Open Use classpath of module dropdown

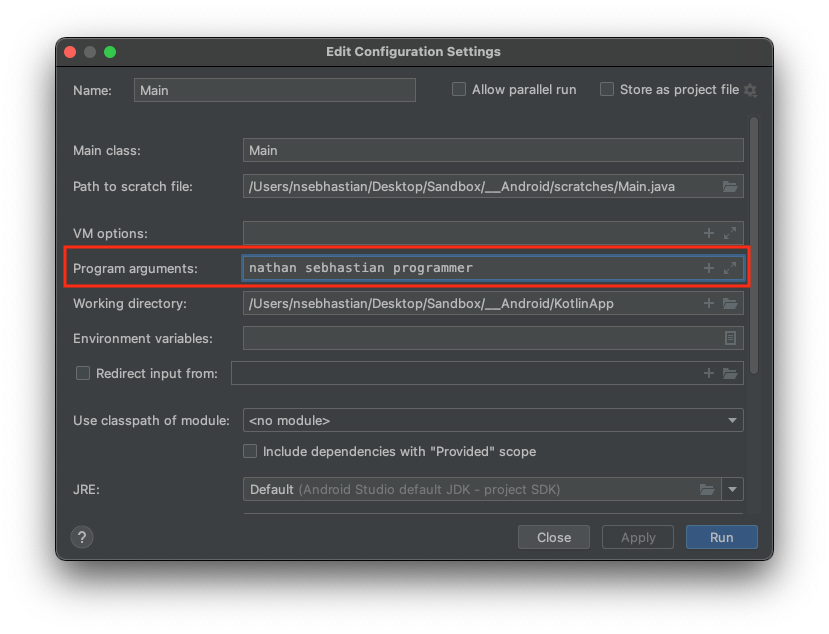(493, 420)
